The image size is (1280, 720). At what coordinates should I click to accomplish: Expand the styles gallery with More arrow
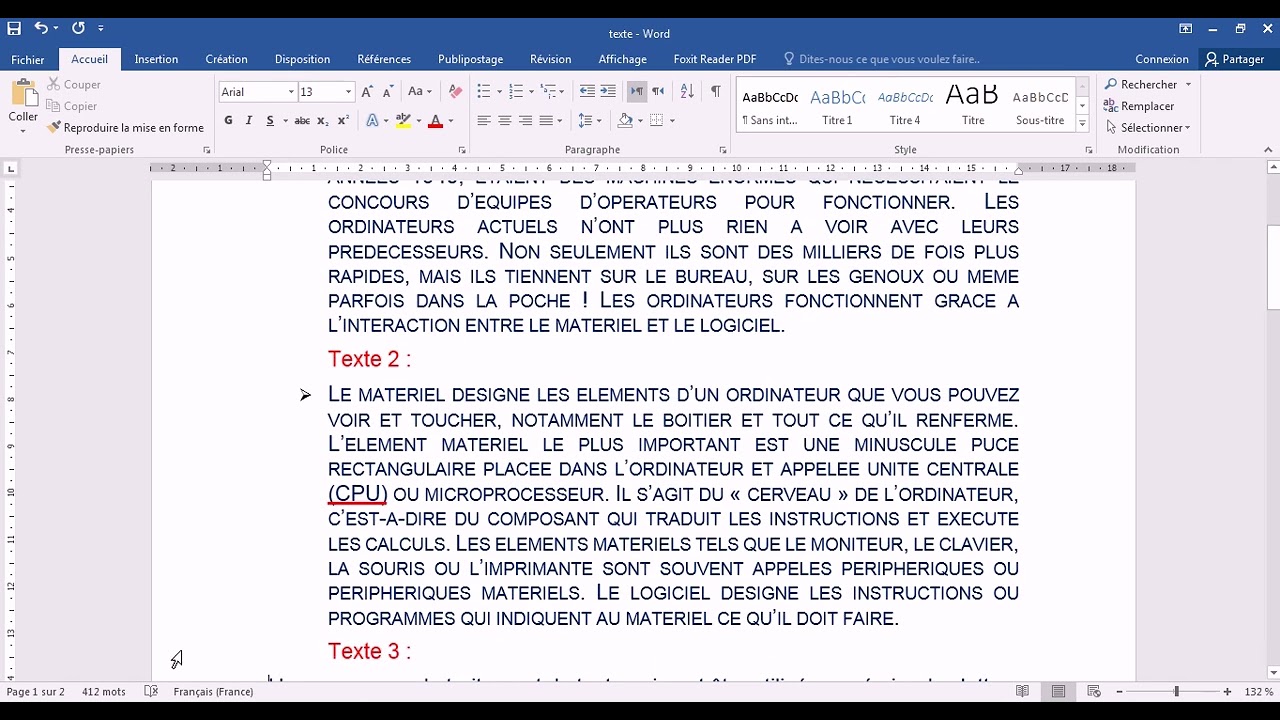coord(1082,124)
